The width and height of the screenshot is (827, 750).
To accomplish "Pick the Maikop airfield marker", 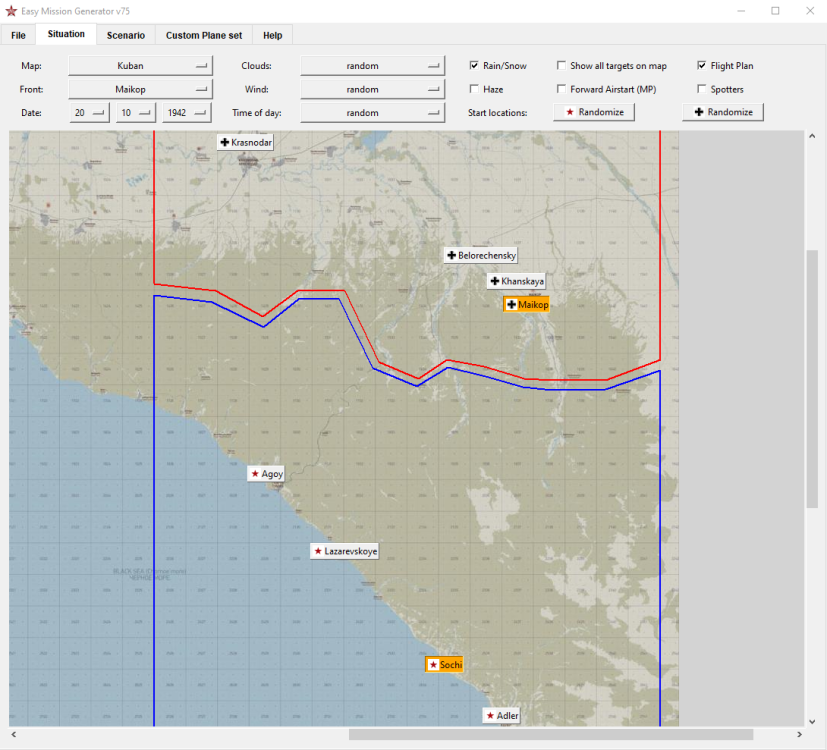I will tap(527, 304).
